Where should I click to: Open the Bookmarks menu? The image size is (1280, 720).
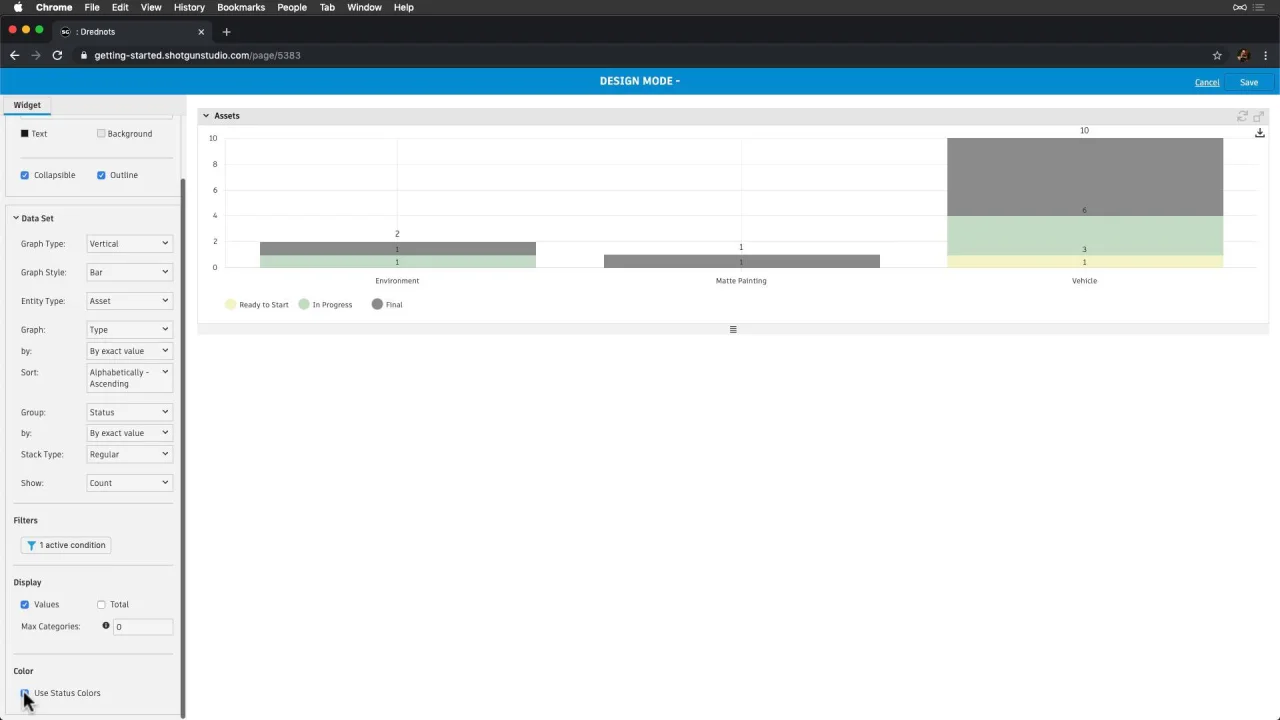pyautogui.click(x=241, y=7)
